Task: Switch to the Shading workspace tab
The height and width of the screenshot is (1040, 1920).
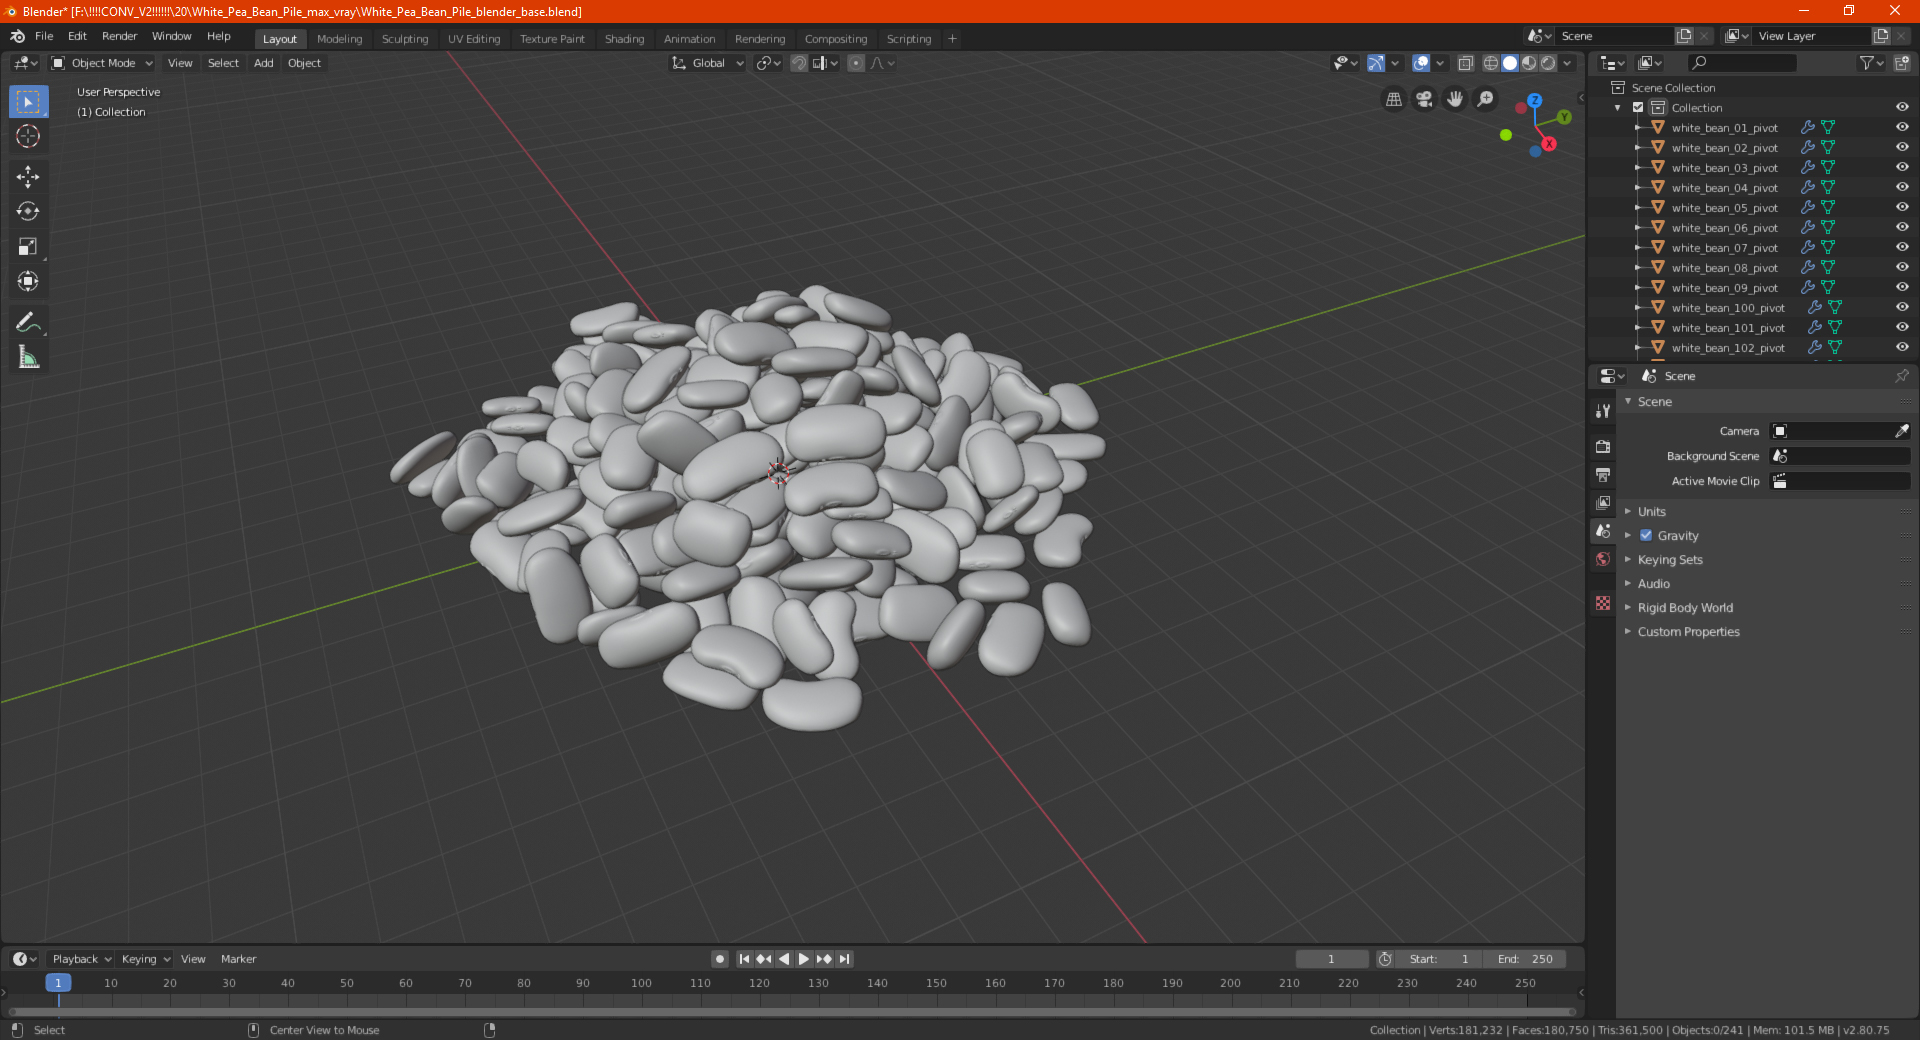Action: 624,39
